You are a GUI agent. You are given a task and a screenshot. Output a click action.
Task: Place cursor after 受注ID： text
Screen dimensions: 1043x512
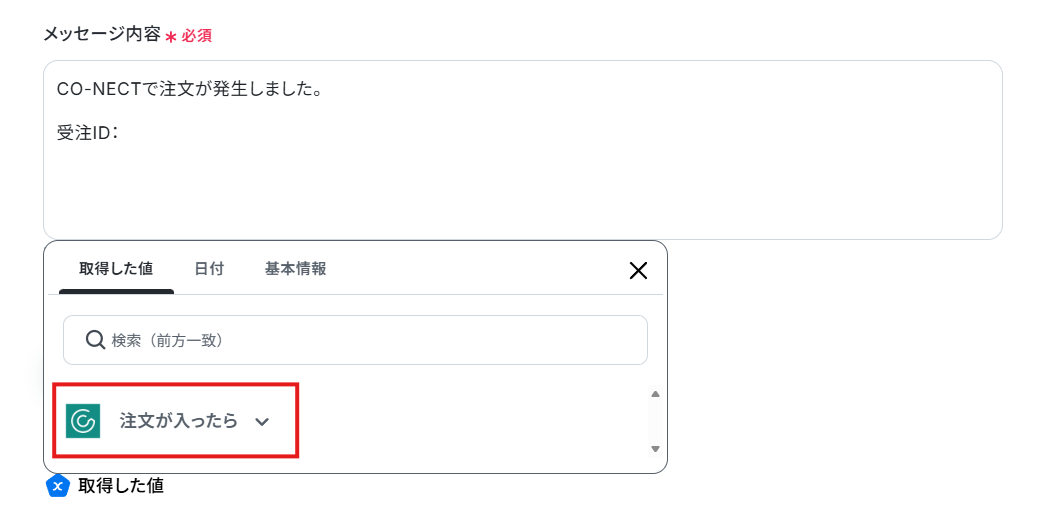point(119,133)
